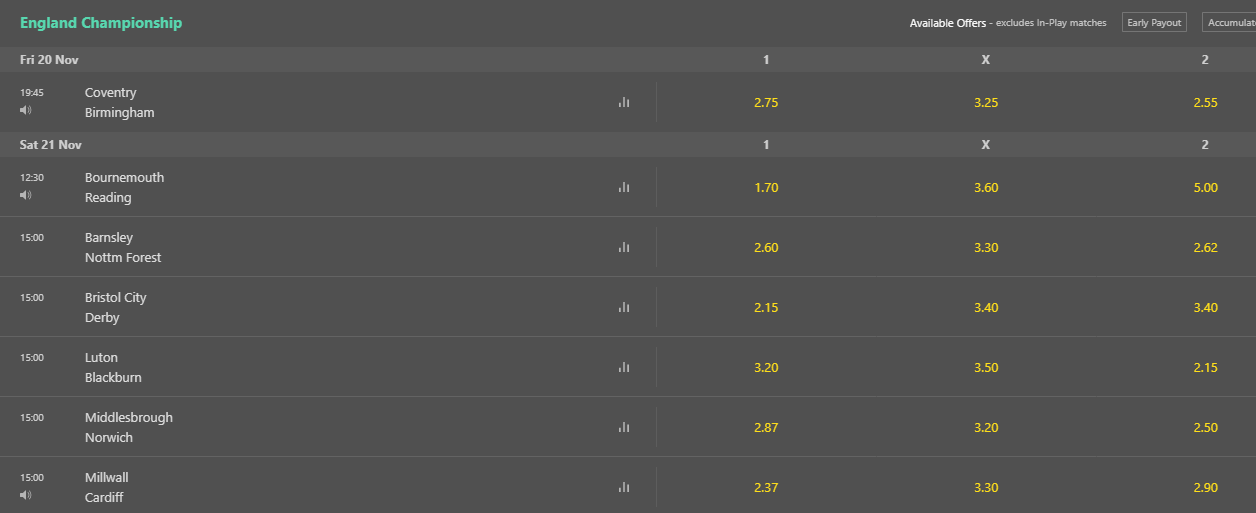Open stats icon for Luton v Blackburn
Viewport: 1256px width, 513px height.
point(624,367)
